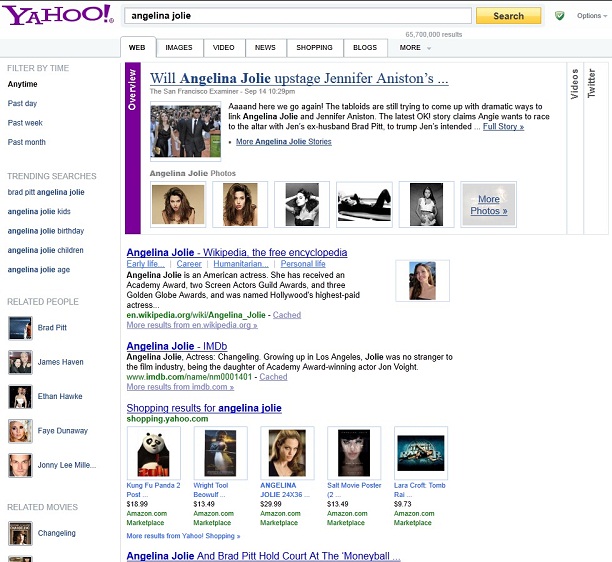The height and width of the screenshot is (562, 612).
Task: Click James Haven's thumbnail photo
Action: [20, 362]
